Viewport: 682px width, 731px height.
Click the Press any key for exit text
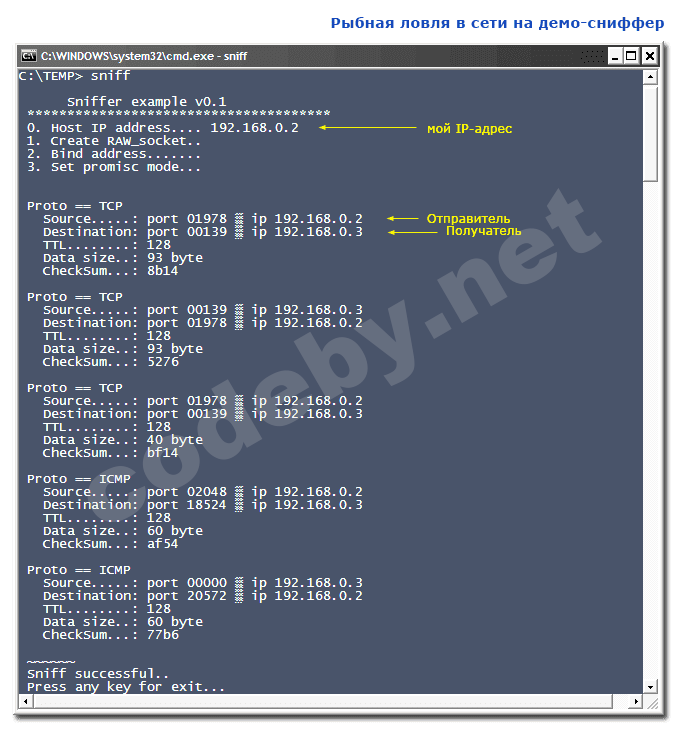pyautogui.click(x=126, y=687)
